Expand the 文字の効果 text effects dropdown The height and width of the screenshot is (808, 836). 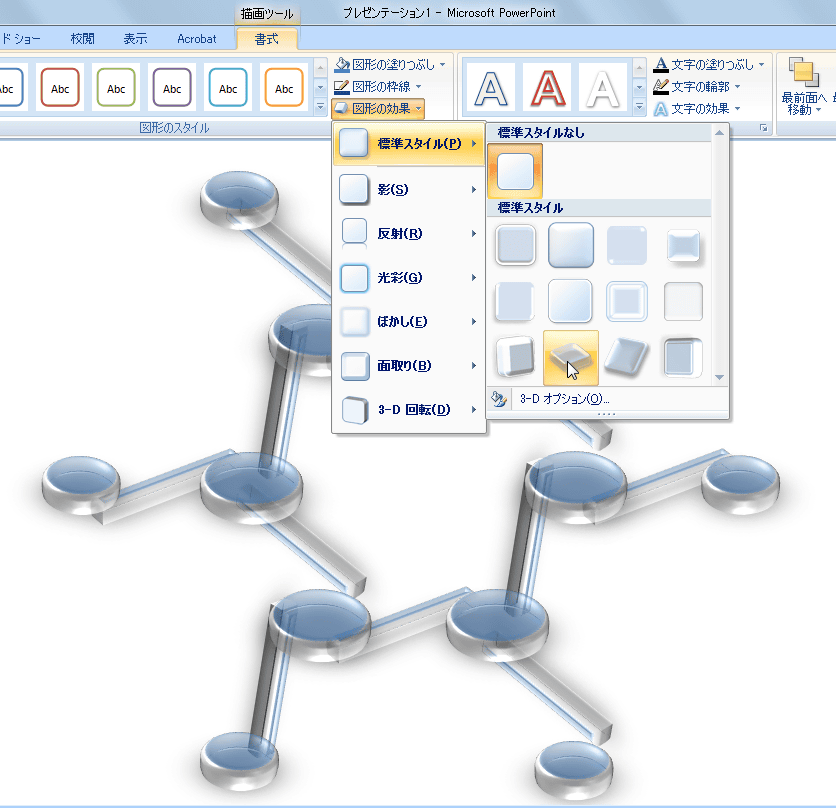click(738, 109)
